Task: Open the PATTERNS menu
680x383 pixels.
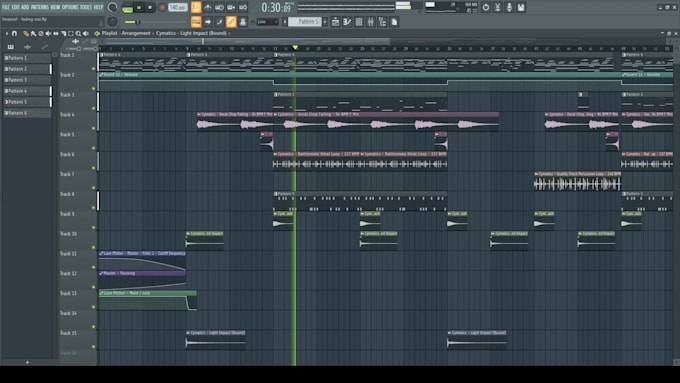Action: coord(39,7)
